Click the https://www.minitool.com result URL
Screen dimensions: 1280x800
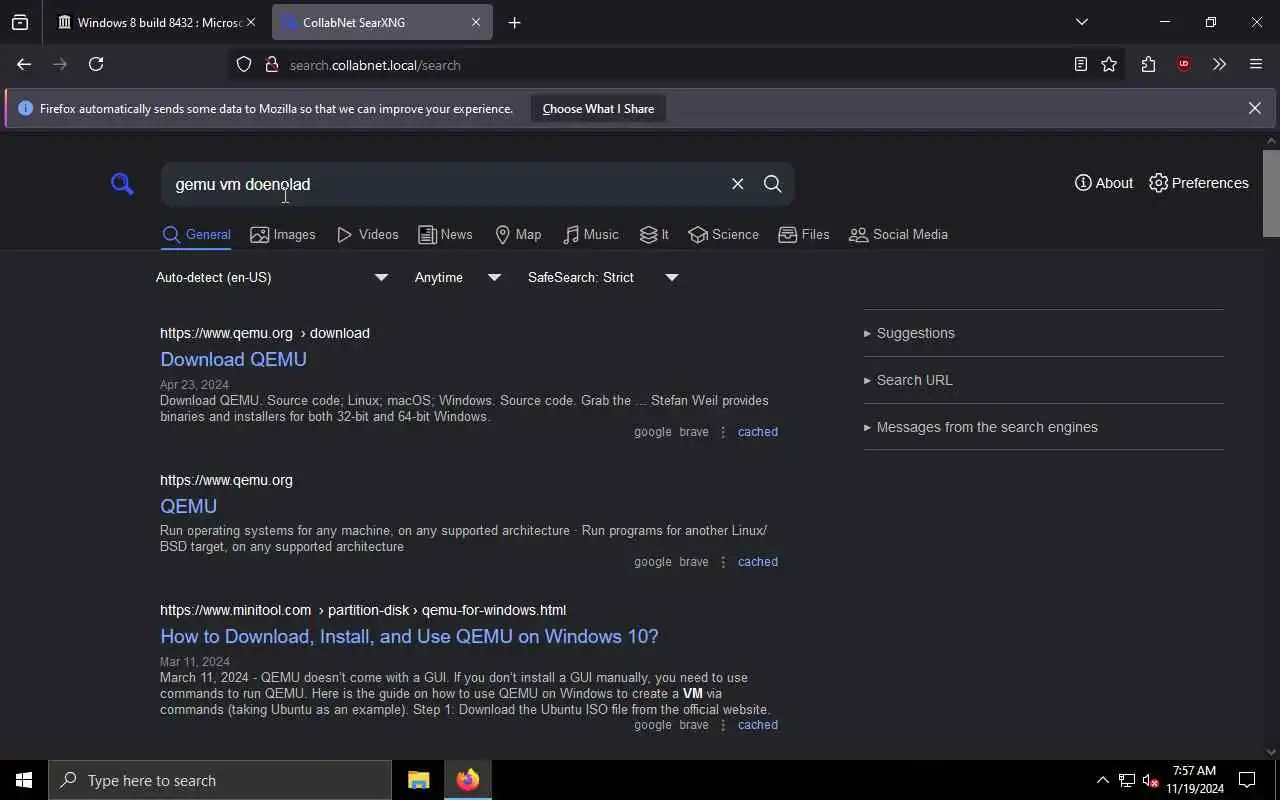pos(363,610)
